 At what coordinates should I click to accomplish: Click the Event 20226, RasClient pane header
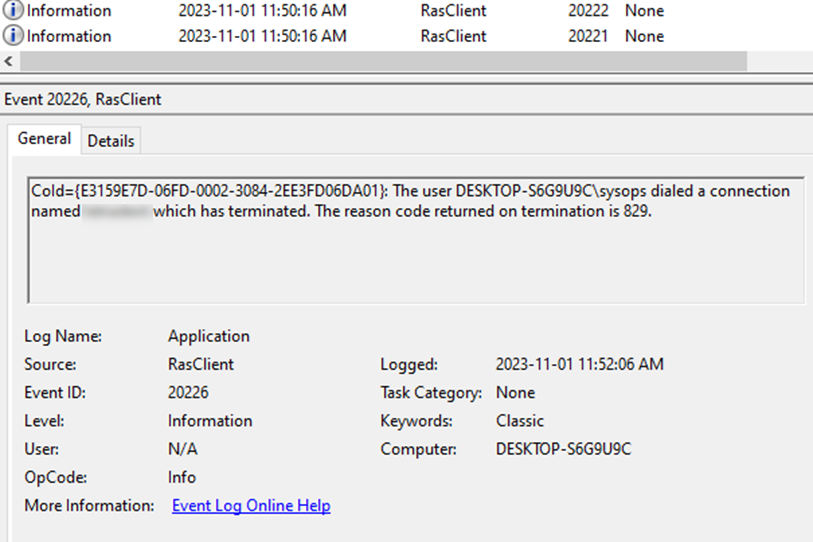(82, 99)
